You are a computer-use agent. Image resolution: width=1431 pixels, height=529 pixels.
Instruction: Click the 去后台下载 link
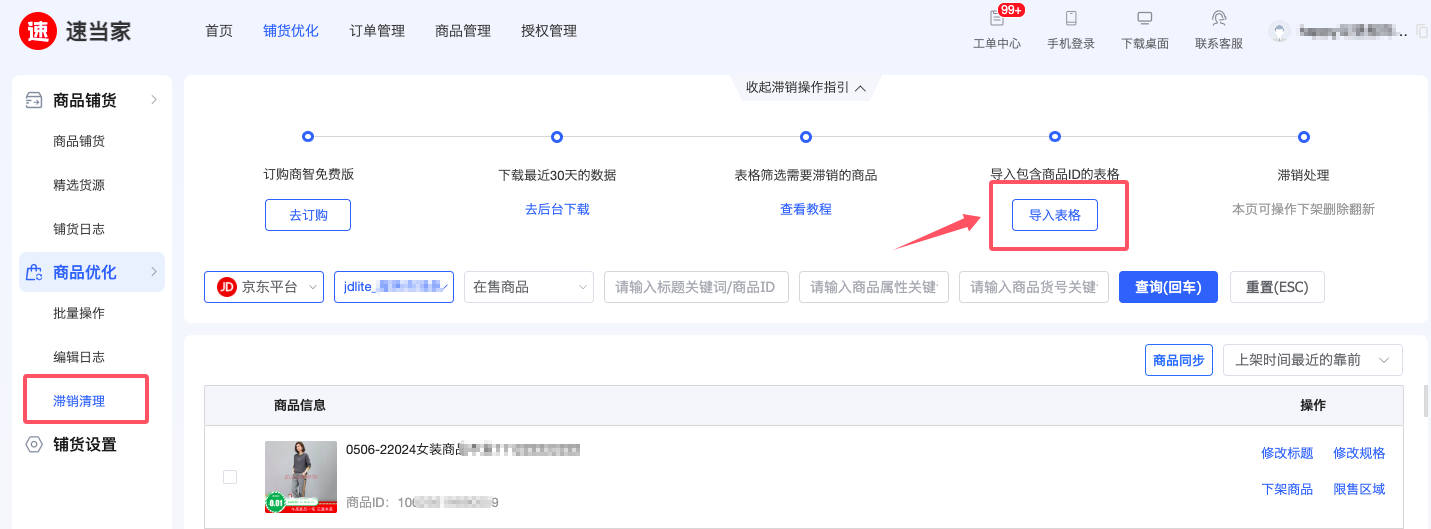[x=557, y=209]
